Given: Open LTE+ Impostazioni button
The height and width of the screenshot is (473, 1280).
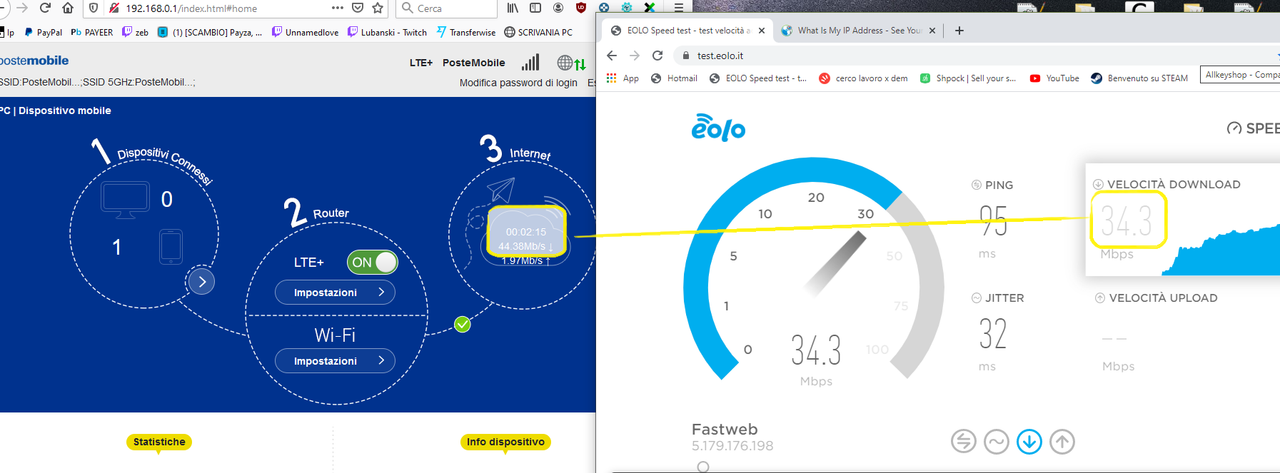Looking at the screenshot, I should coord(335,293).
